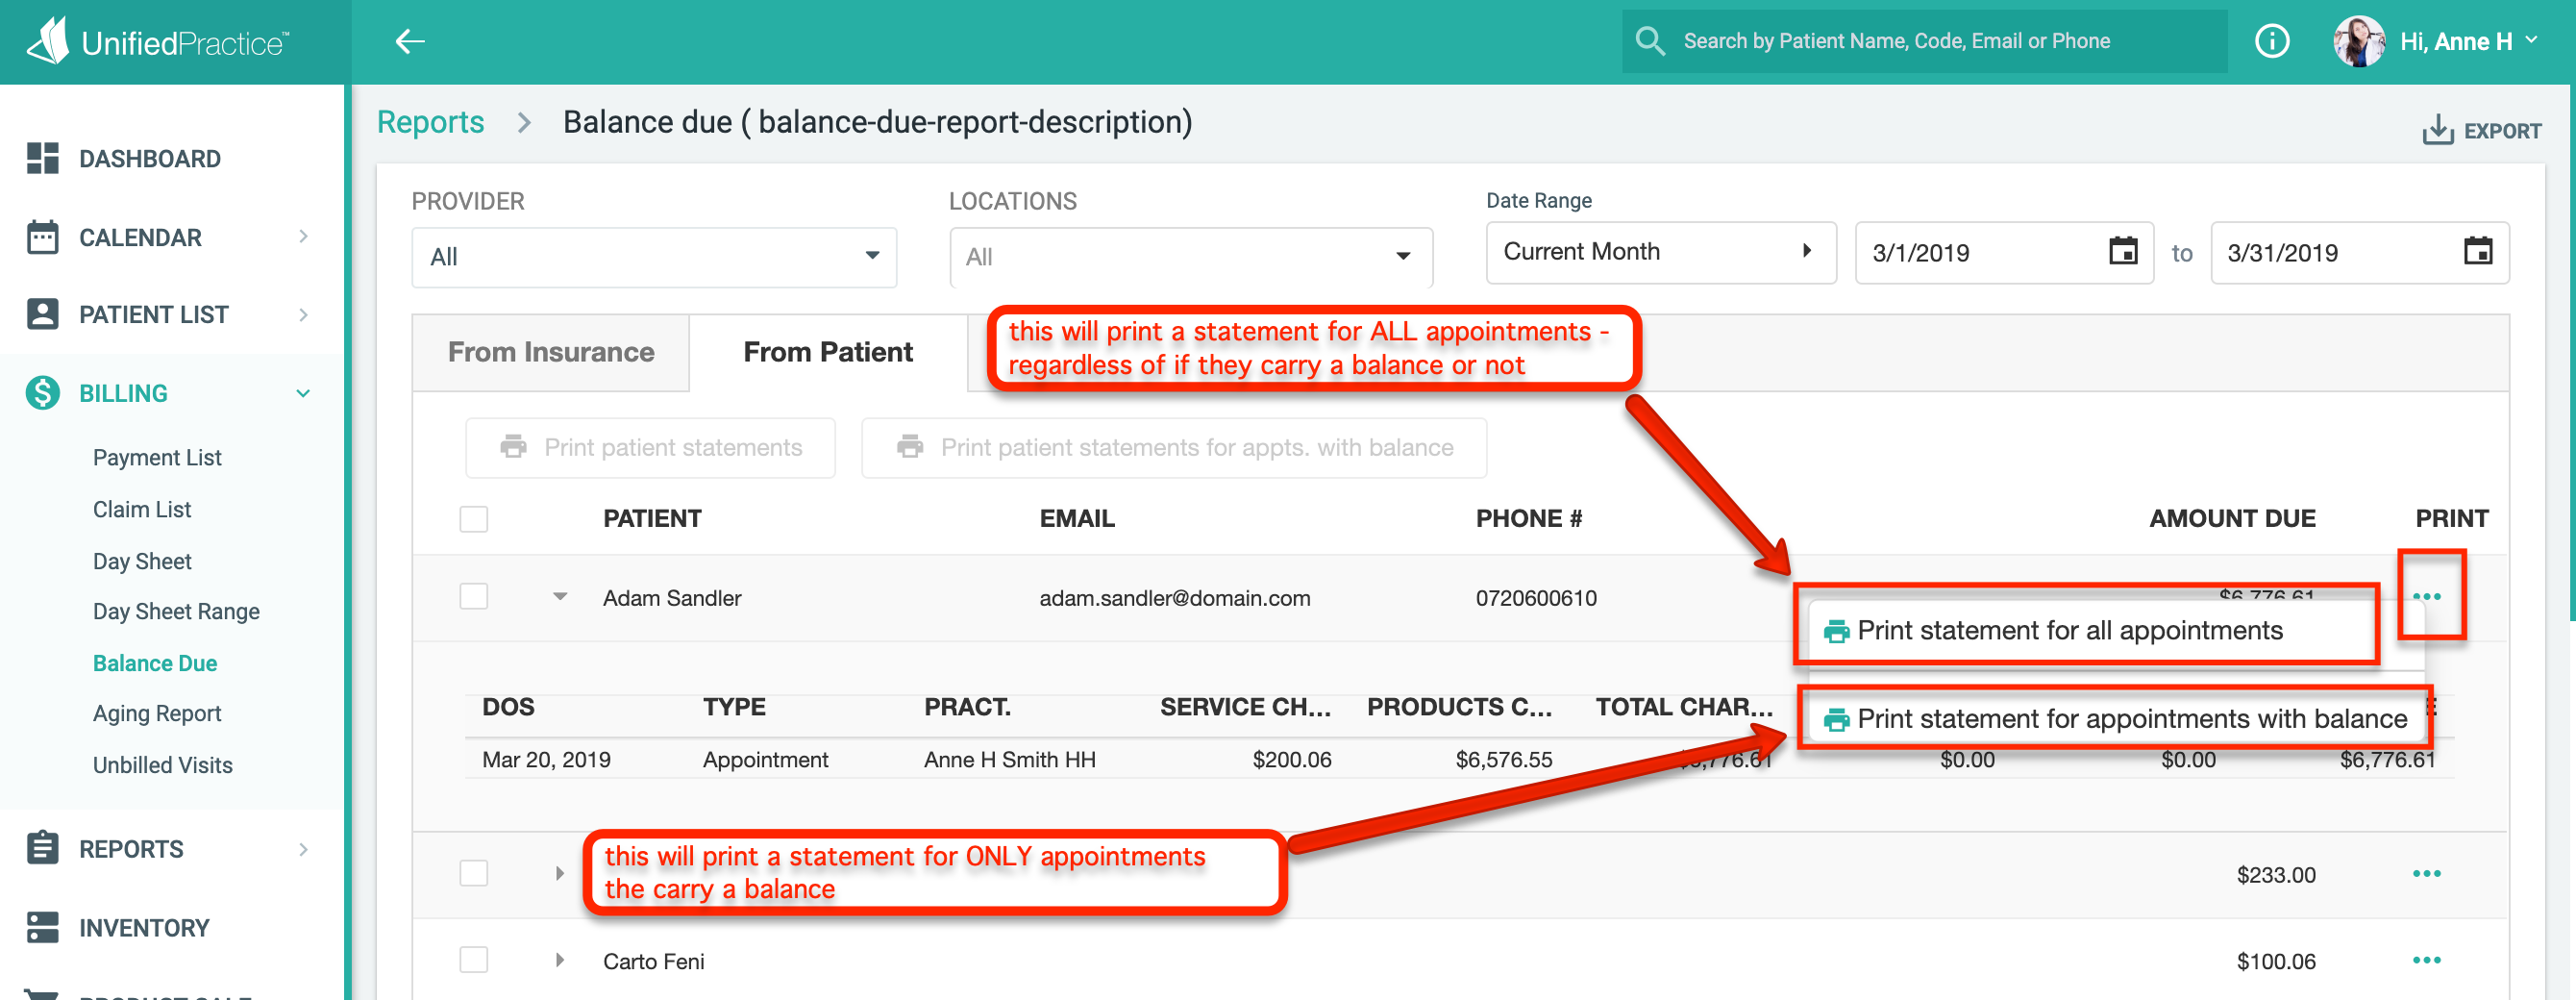The image size is (2576, 1000).
Task: Click the Dashboard grid icon
Action: coord(42,158)
